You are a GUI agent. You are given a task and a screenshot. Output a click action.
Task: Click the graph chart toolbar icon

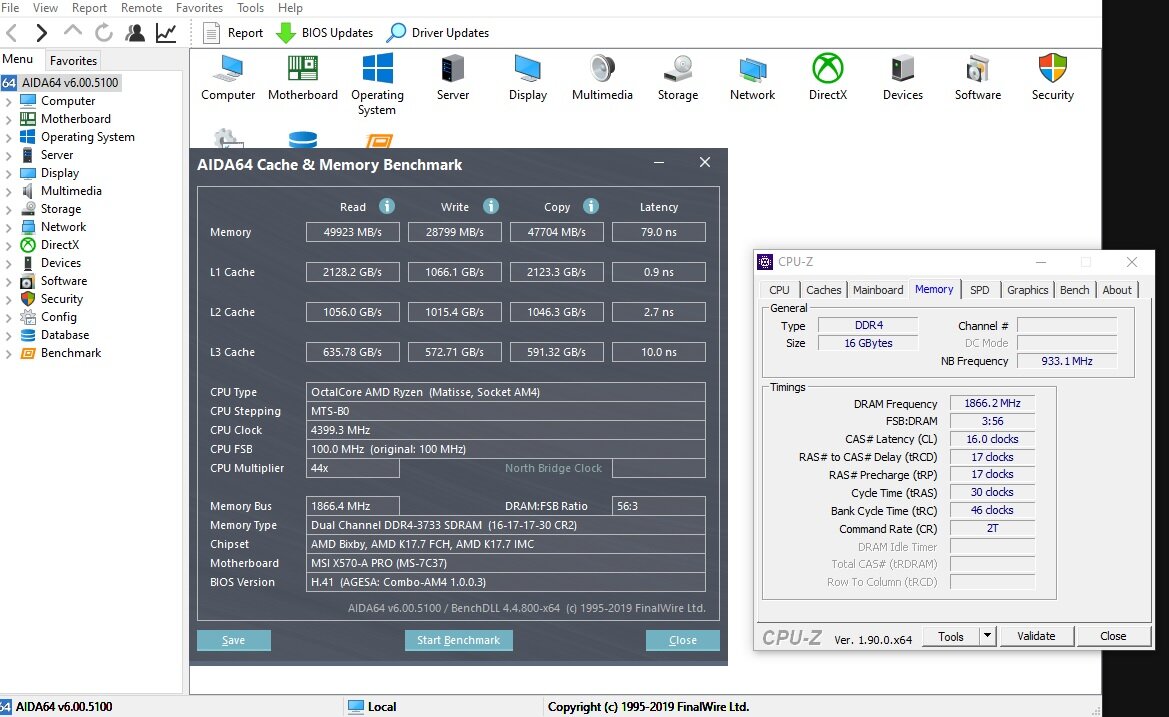(166, 33)
